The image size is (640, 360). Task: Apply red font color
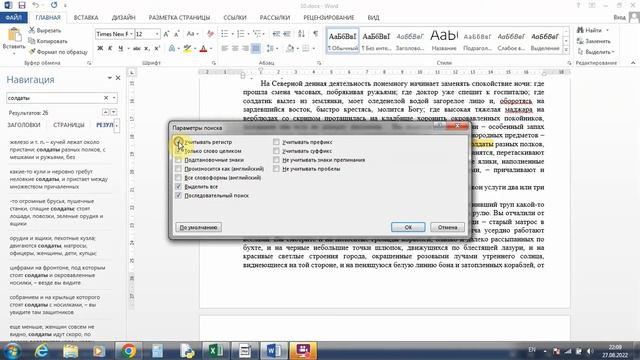(x=204, y=49)
